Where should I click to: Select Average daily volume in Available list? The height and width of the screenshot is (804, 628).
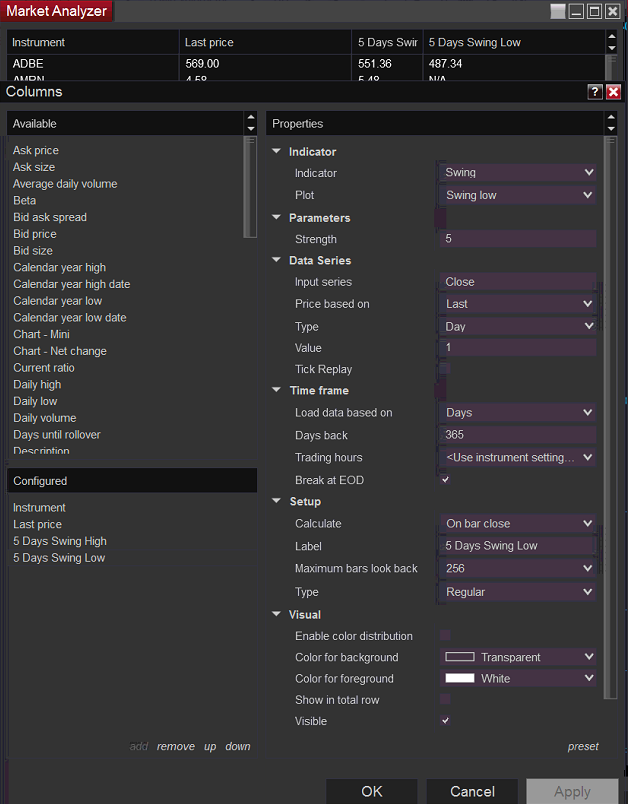[x=65, y=184]
